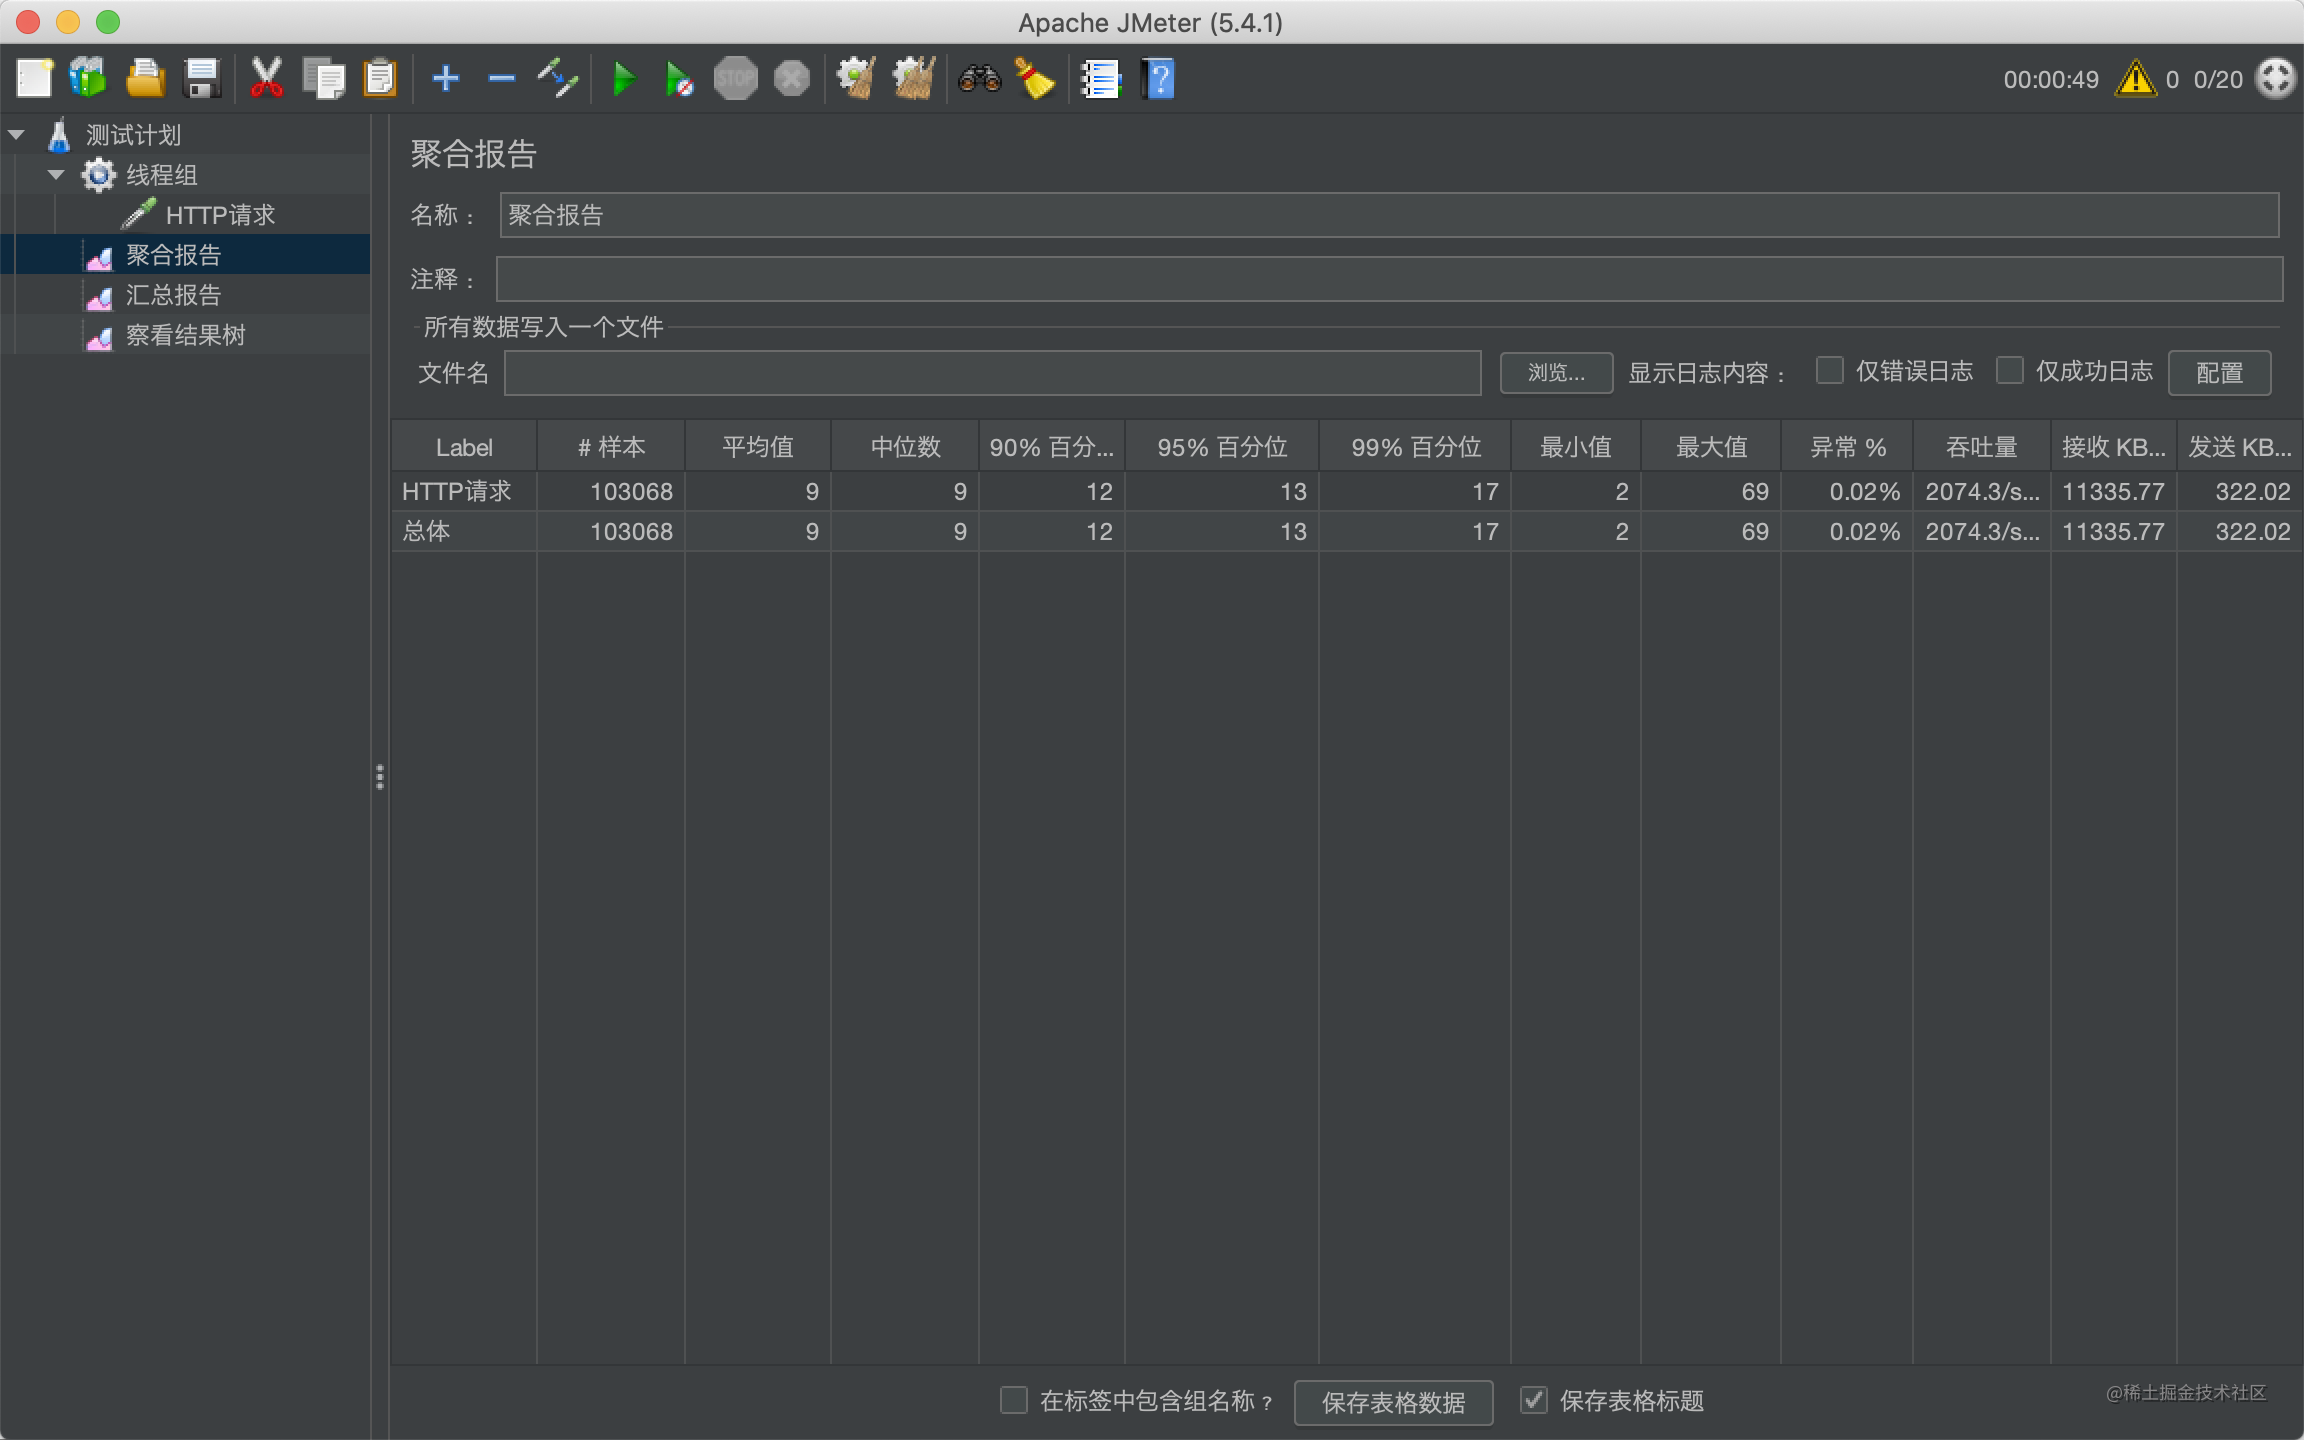Select 测试计划 in the tree
Viewport: 2304px width, 1440px height.
(133, 135)
